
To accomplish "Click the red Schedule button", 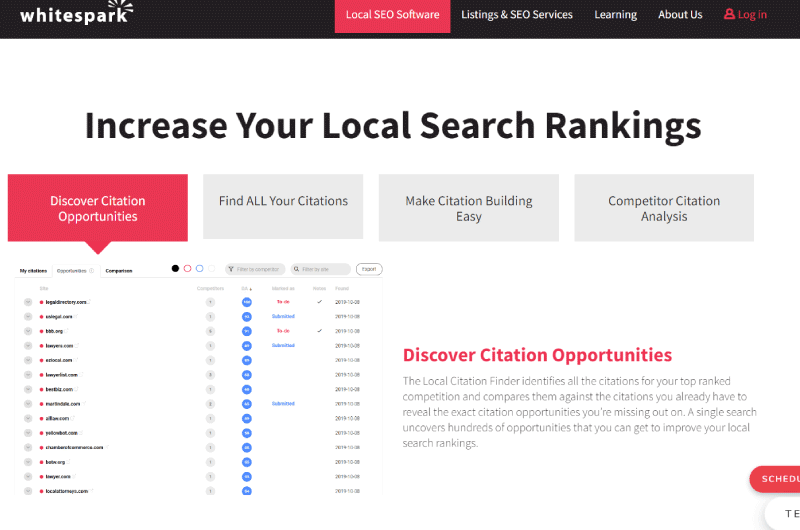I will (x=774, y=479).
